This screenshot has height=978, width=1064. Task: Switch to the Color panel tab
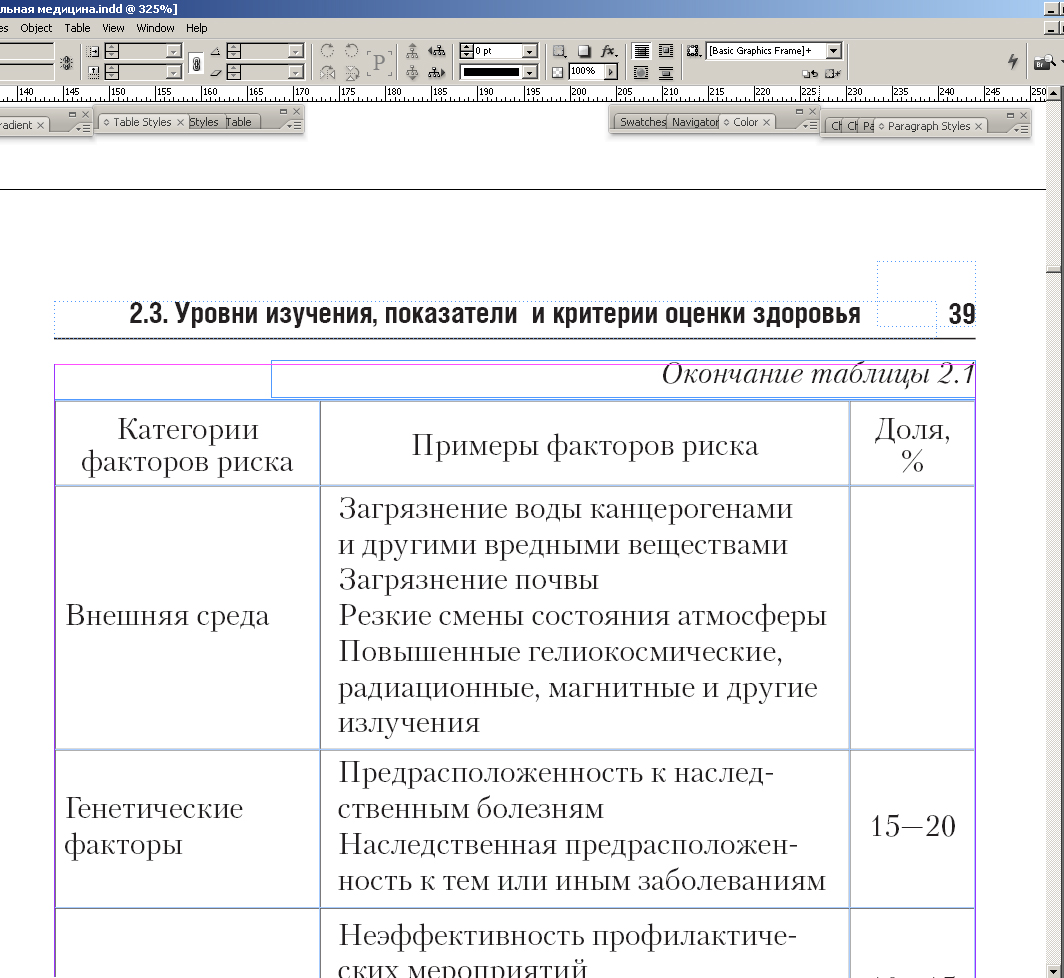tap(745, 122)
